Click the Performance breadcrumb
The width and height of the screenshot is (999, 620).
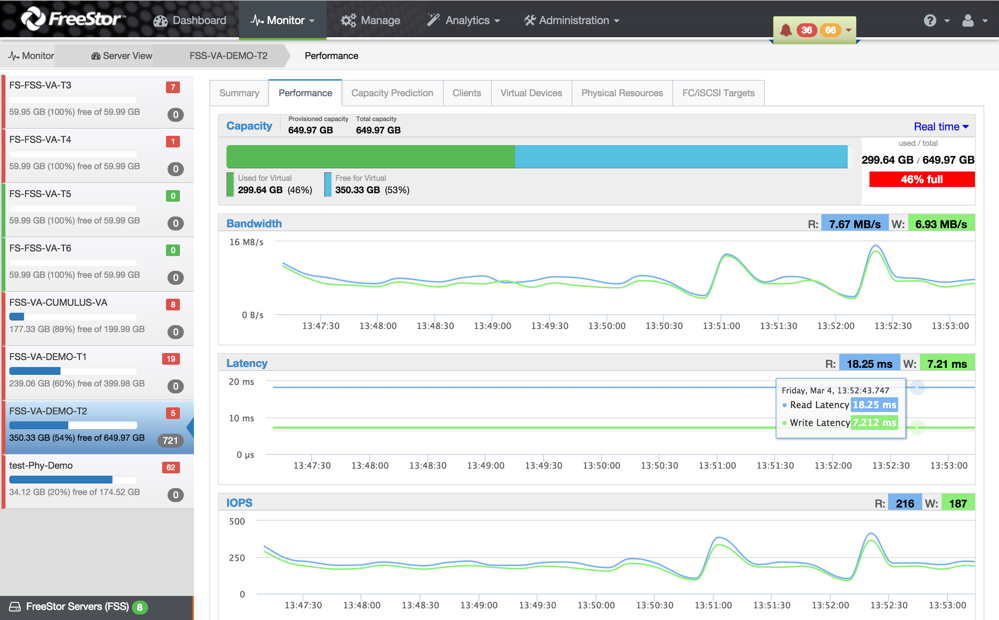331,55
